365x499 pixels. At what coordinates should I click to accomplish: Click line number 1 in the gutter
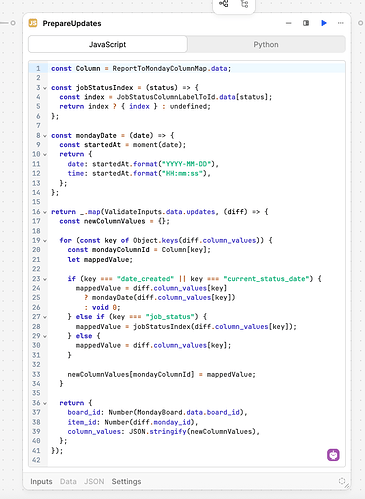tap(38, 68)
